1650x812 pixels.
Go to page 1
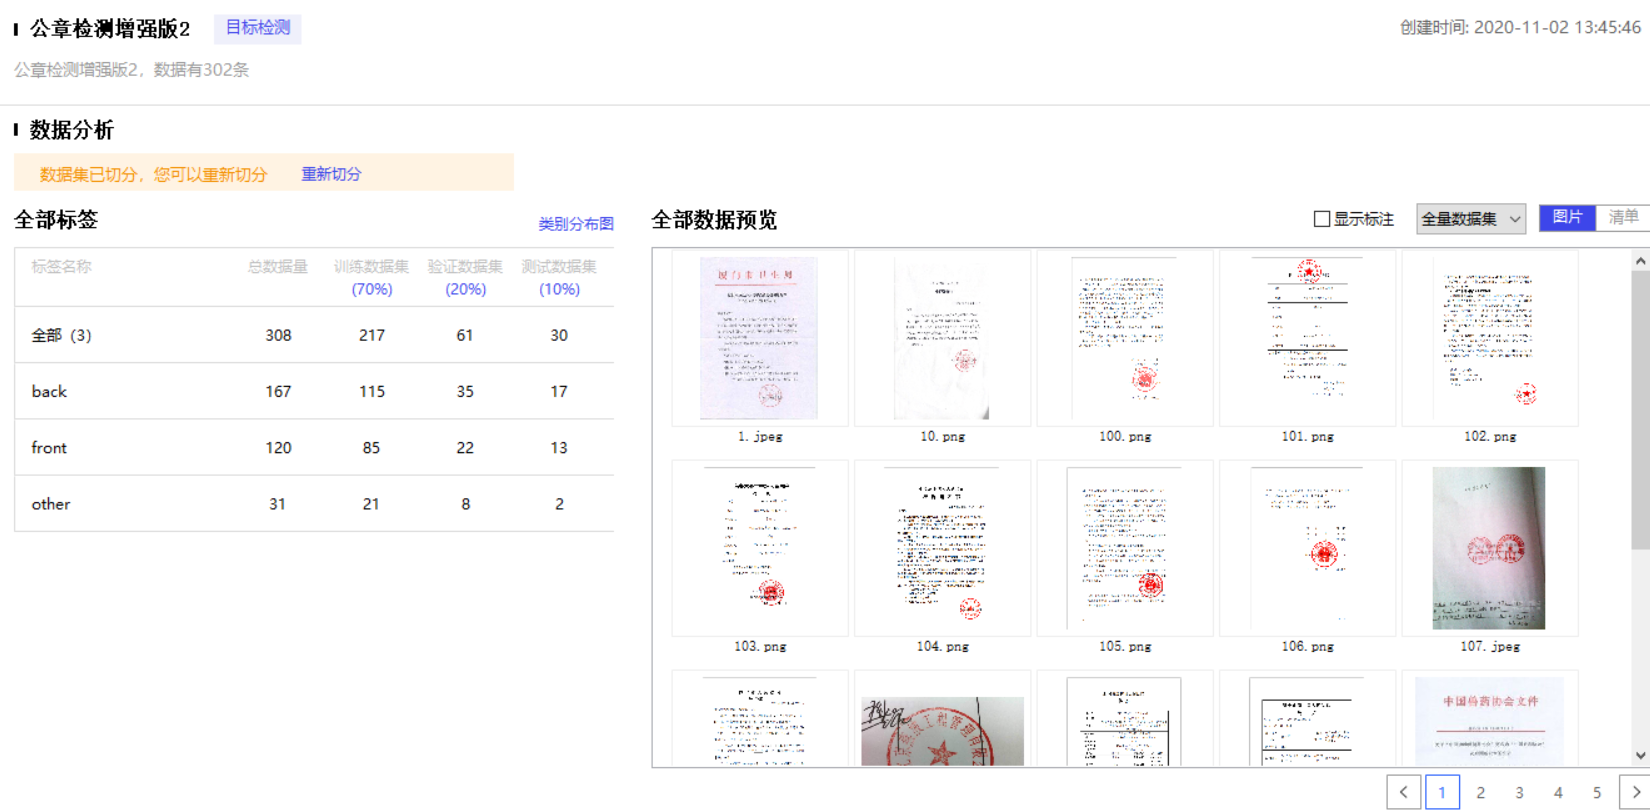(x=1442, y=792)
